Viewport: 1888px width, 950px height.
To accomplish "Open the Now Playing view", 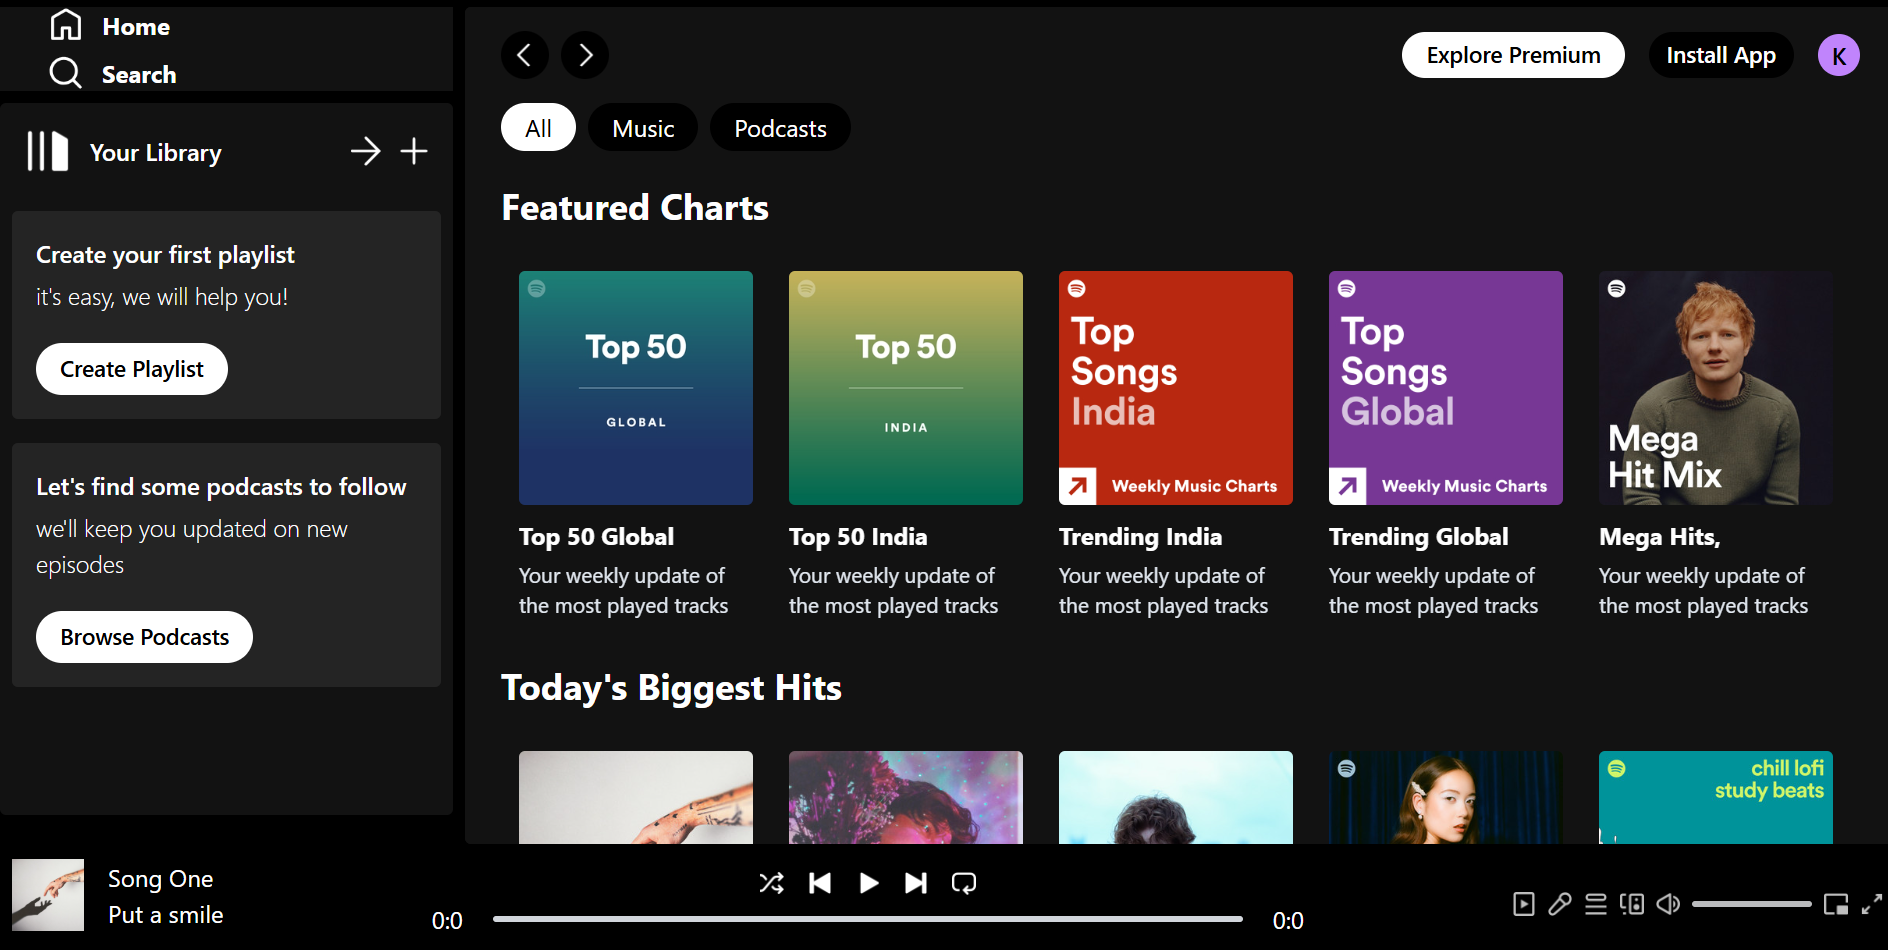I will tap(1524, 905).
